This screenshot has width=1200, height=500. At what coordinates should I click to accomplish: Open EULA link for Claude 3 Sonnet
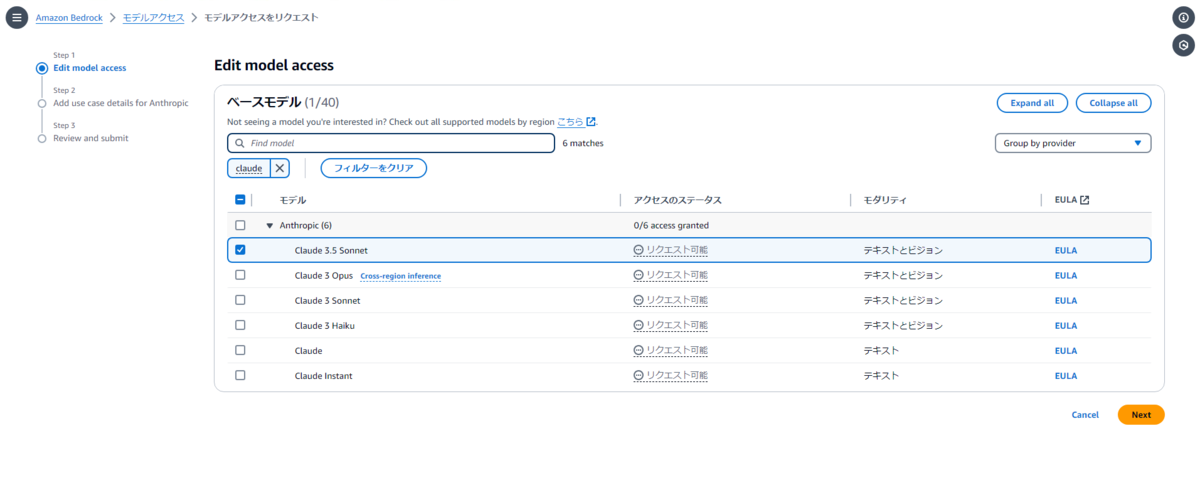coord(1066,300)
